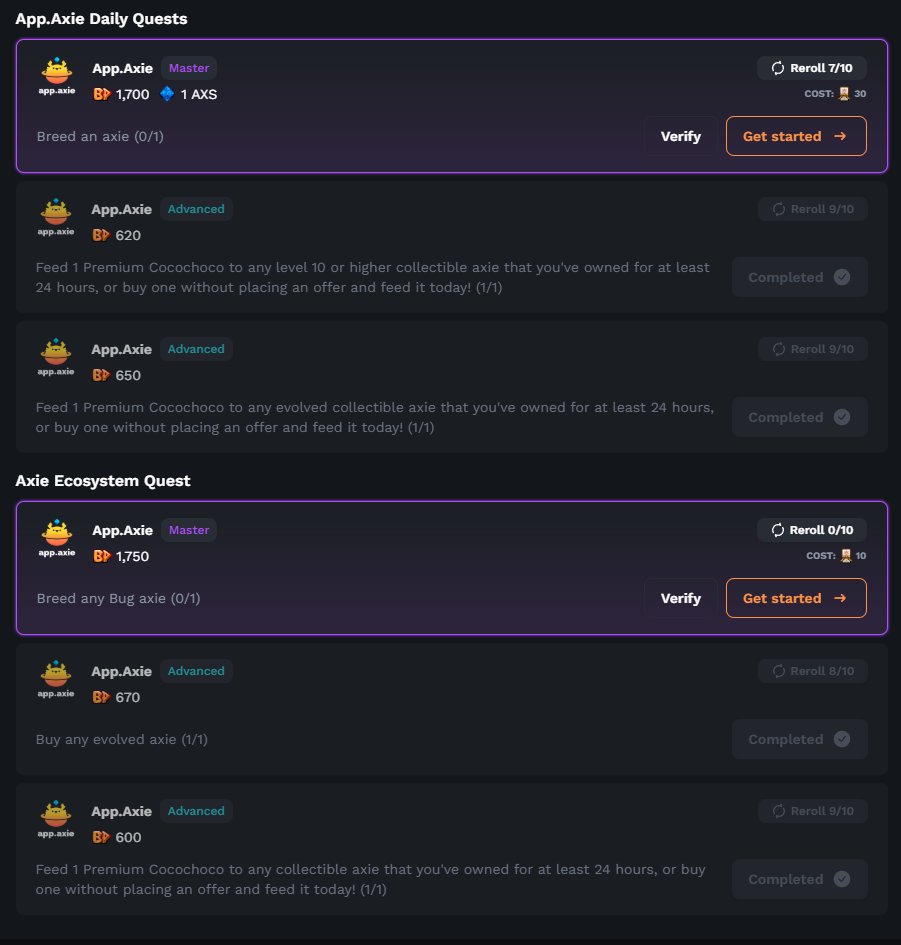Click the Master badge on the daily quest
Viewport: 901px width, 945px height.
[189, 68]
